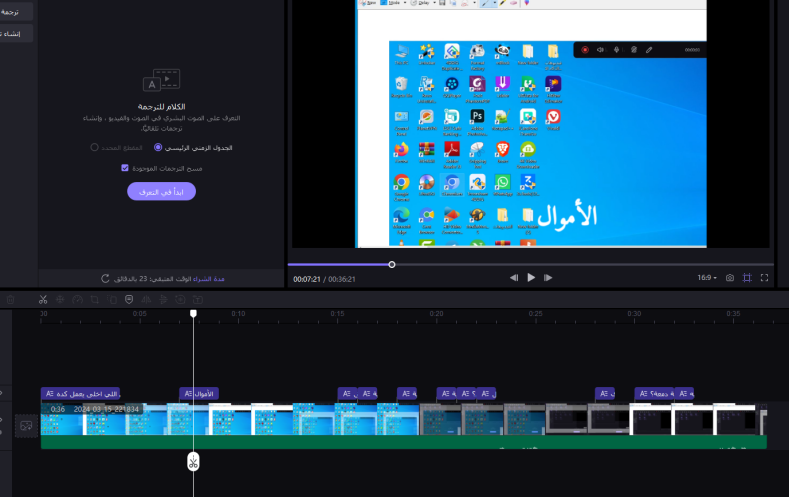Click the 00:07:21 current time display
The image size is (789, 497).
(307, 279)
